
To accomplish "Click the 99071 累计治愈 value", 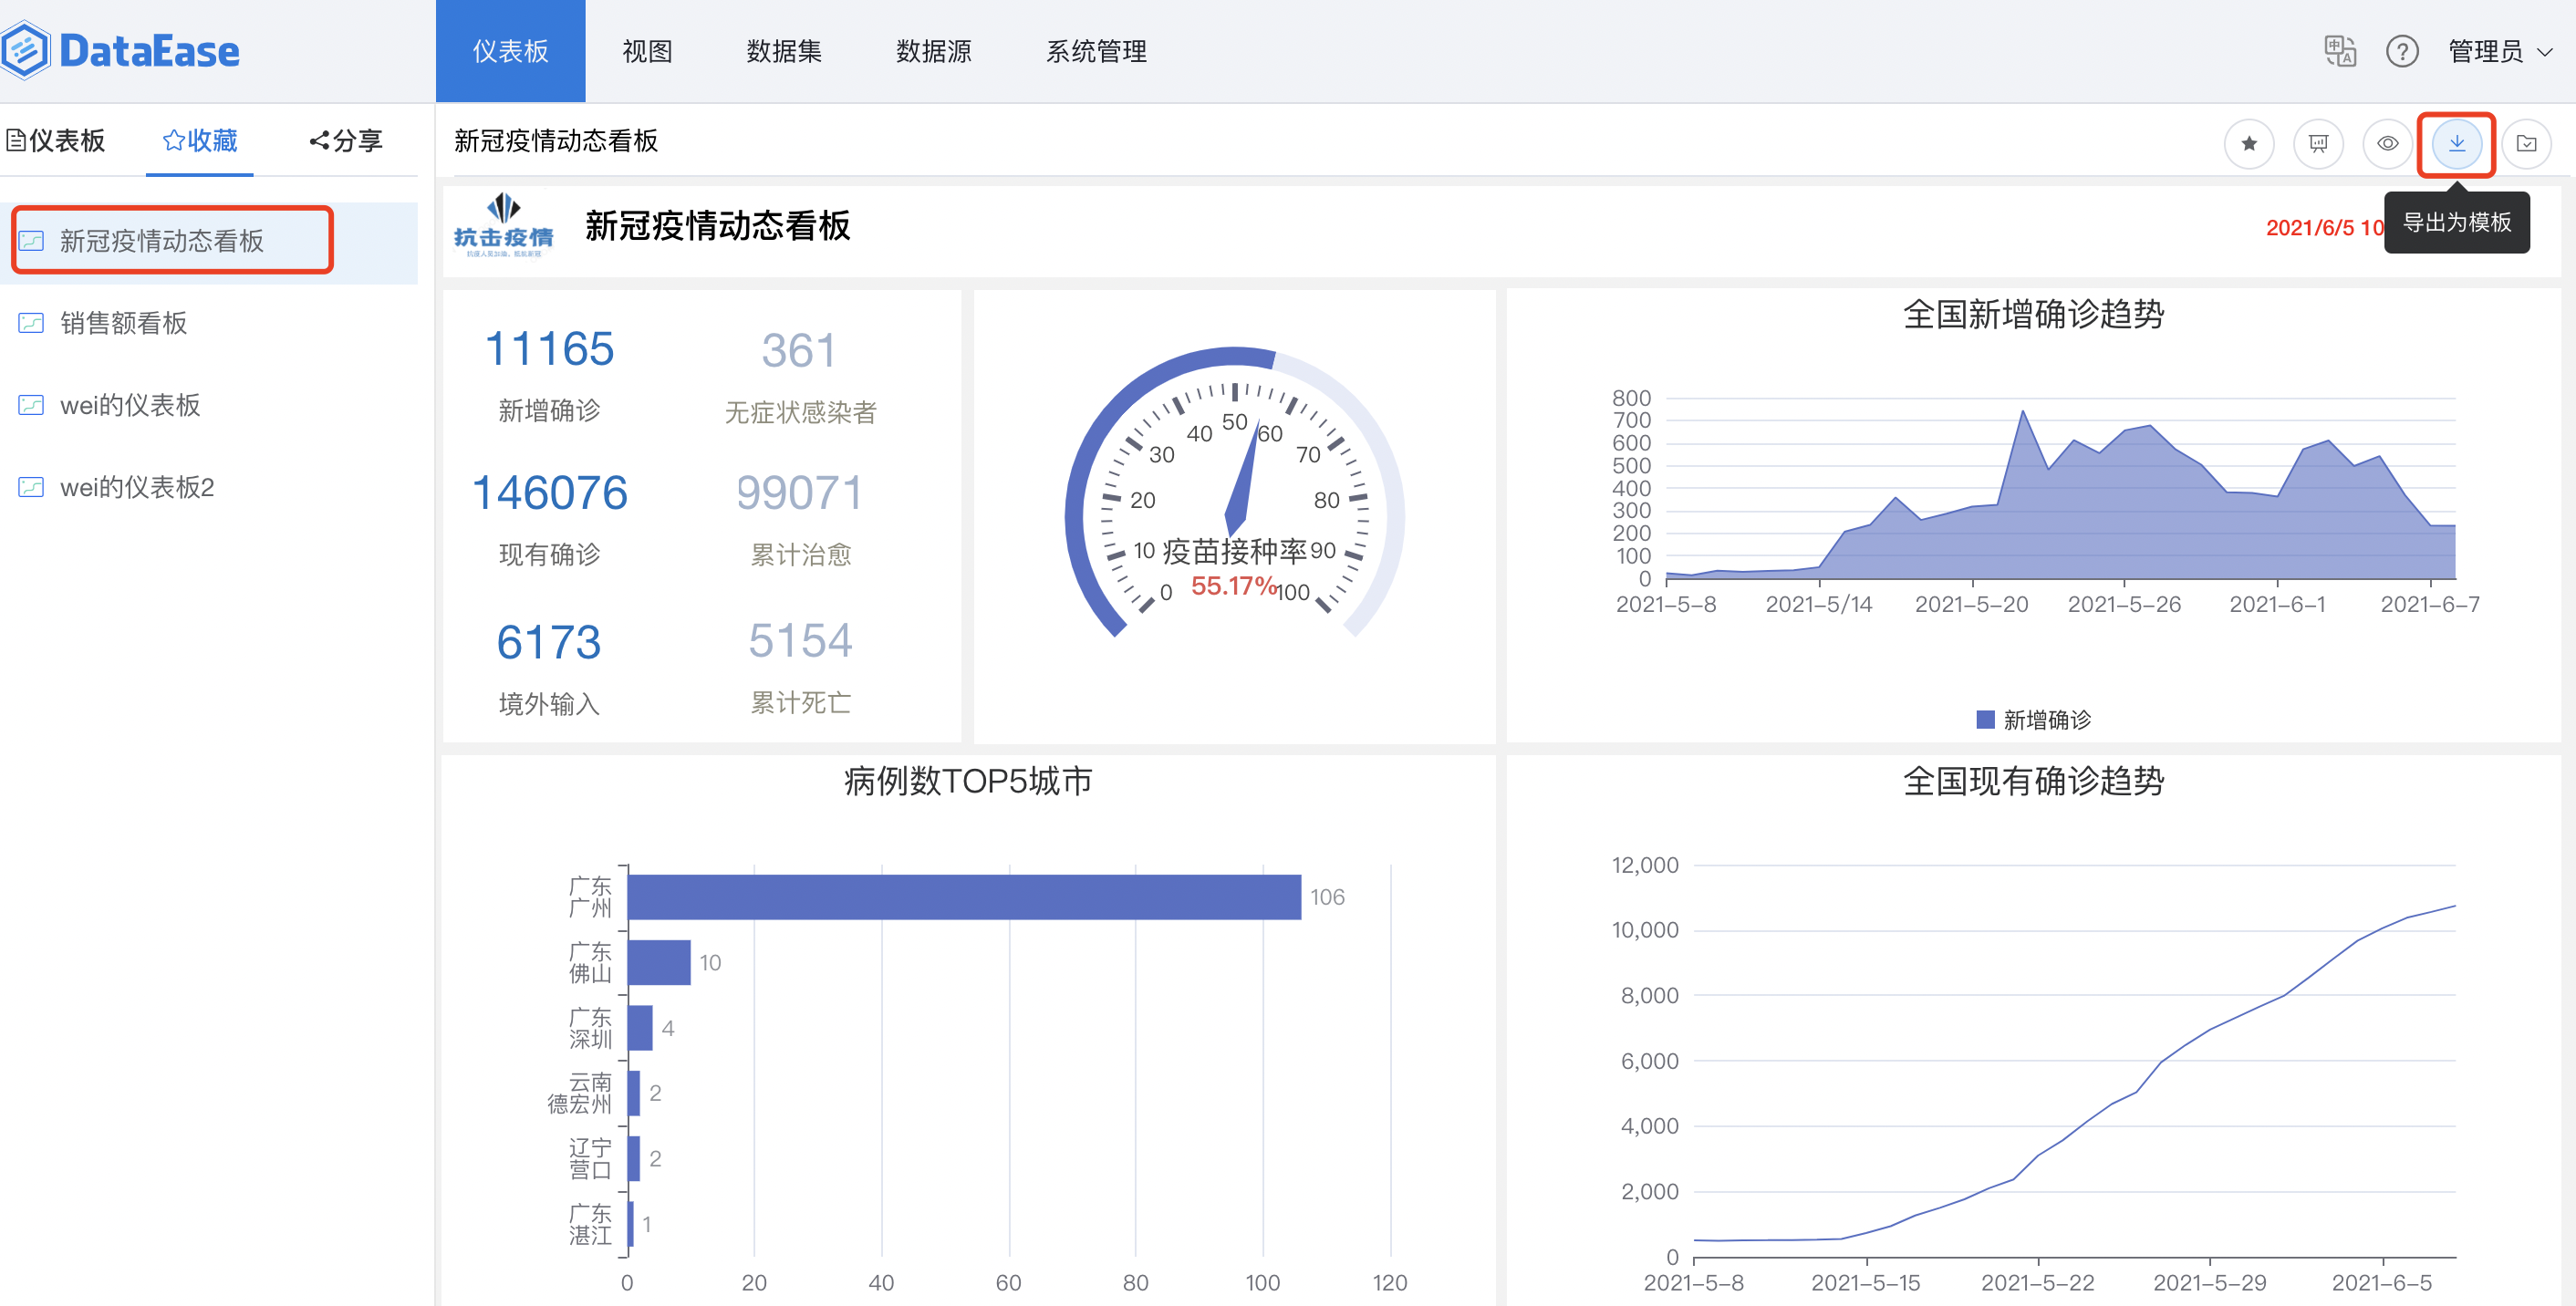I will pyautogui.click(x=799, y=493).
